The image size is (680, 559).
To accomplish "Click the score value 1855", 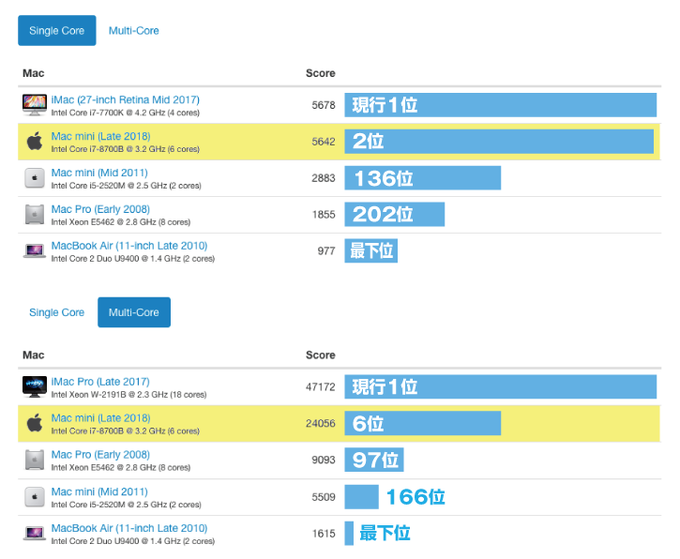I will point(324,214).
